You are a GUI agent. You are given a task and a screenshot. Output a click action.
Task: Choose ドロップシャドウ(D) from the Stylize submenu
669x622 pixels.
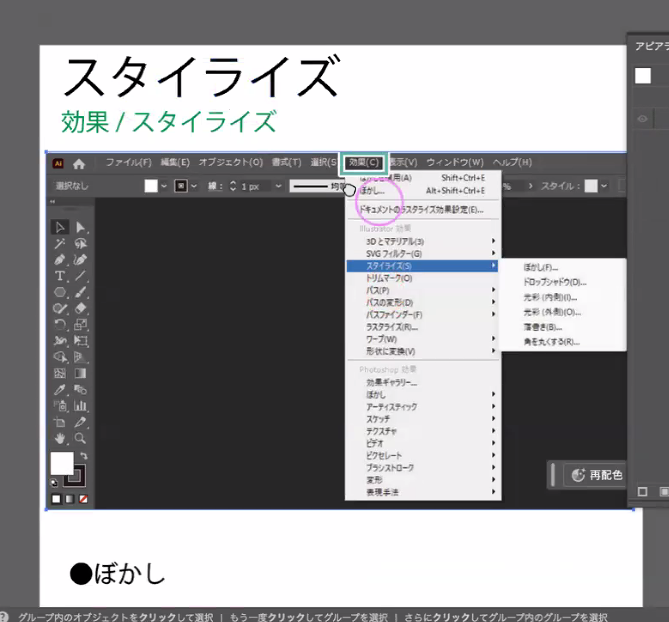(x=554, y=282)
